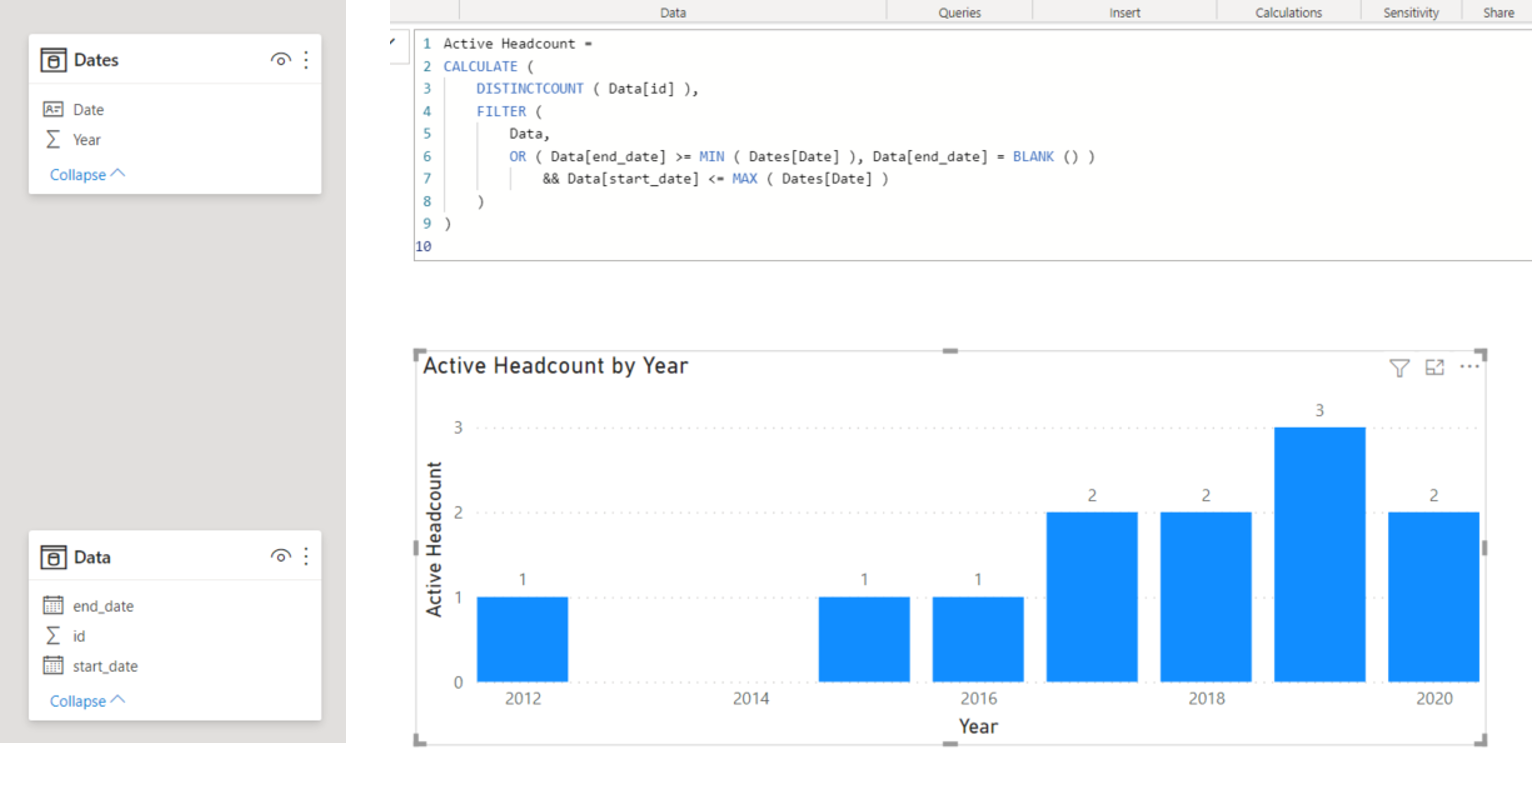Viewport: 1532px width, 785px height.
Task: Click the Year axis title
Action: [x=978, y=727]
